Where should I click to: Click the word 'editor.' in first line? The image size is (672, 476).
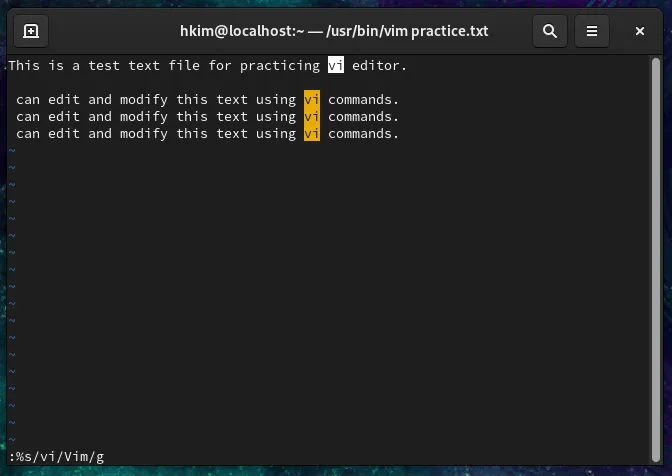379,66
